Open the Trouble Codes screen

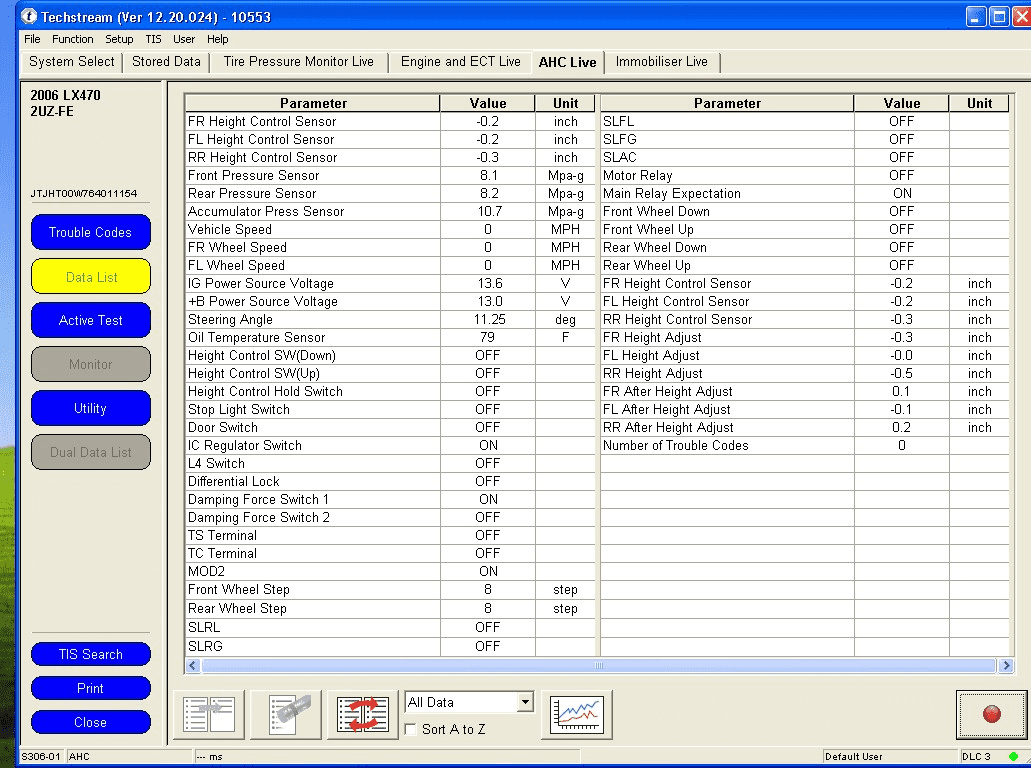(x=91, y=232)
